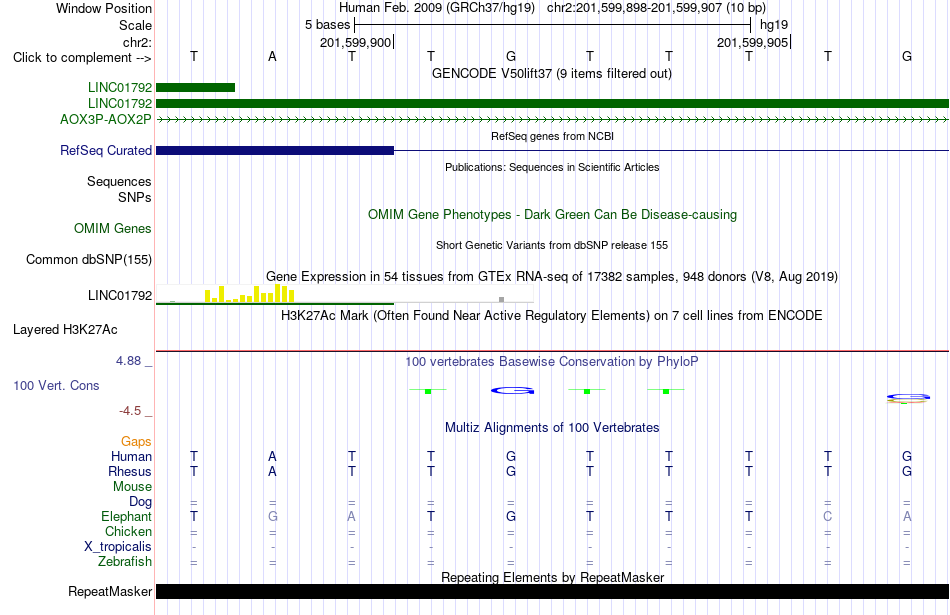
Task: Click the "chr2:" ruler label
Action: click(137, 42)
